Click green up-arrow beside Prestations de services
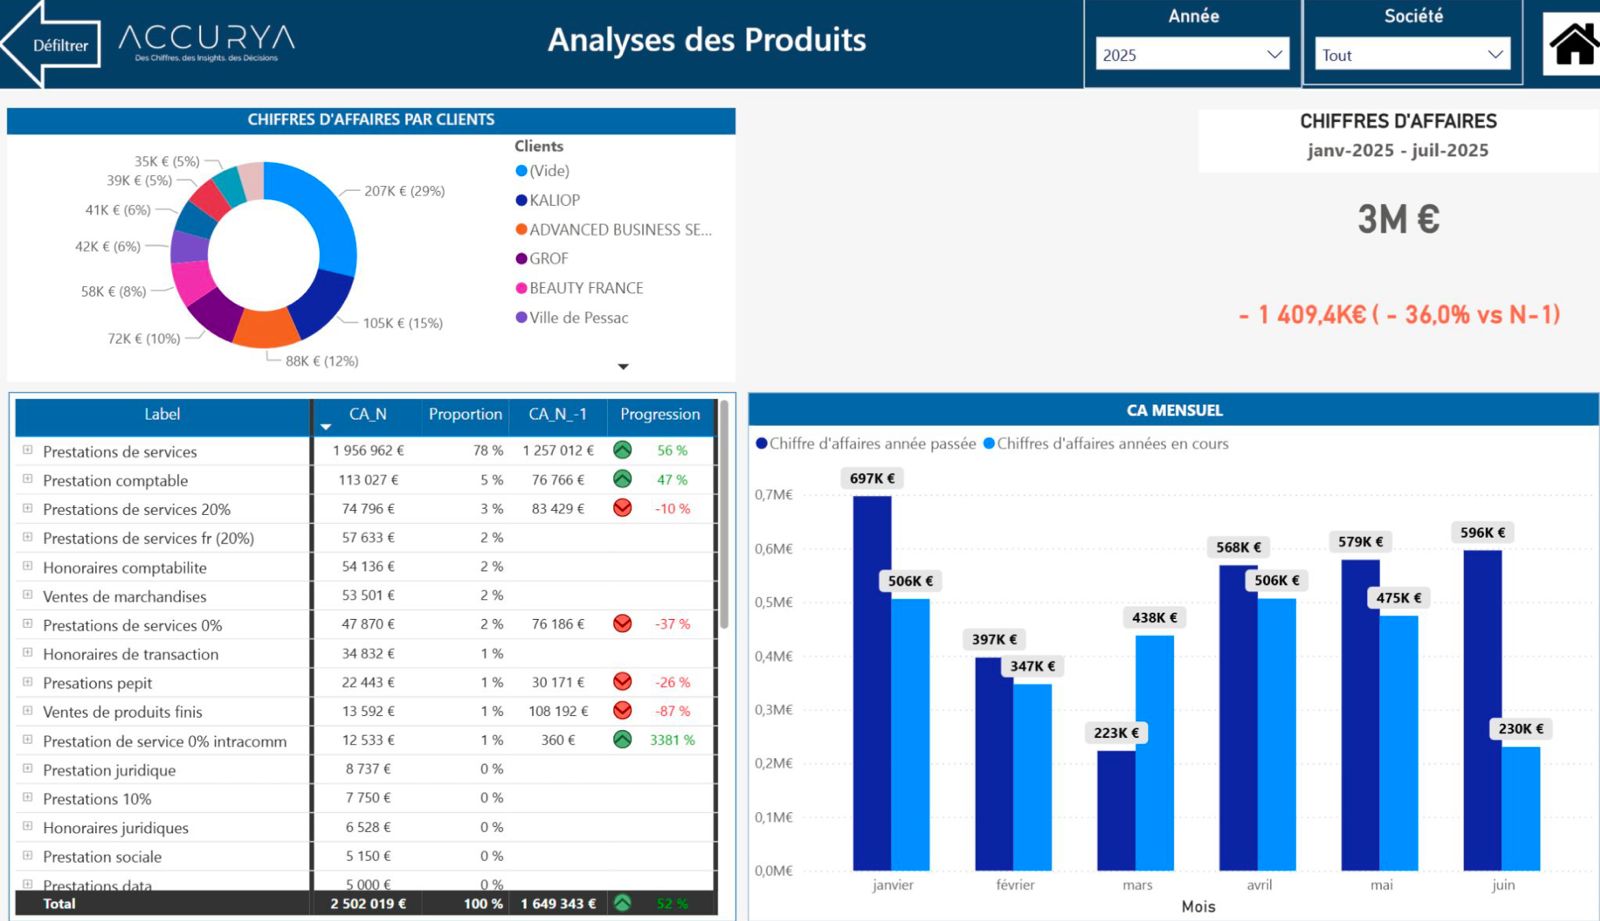 (623, 451)
